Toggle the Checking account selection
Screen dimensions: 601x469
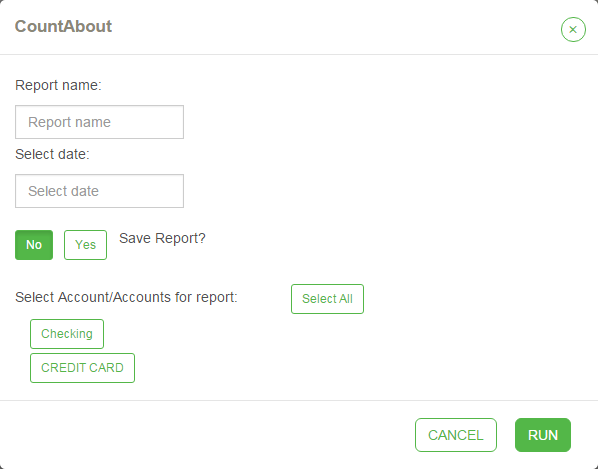point(67,334)
